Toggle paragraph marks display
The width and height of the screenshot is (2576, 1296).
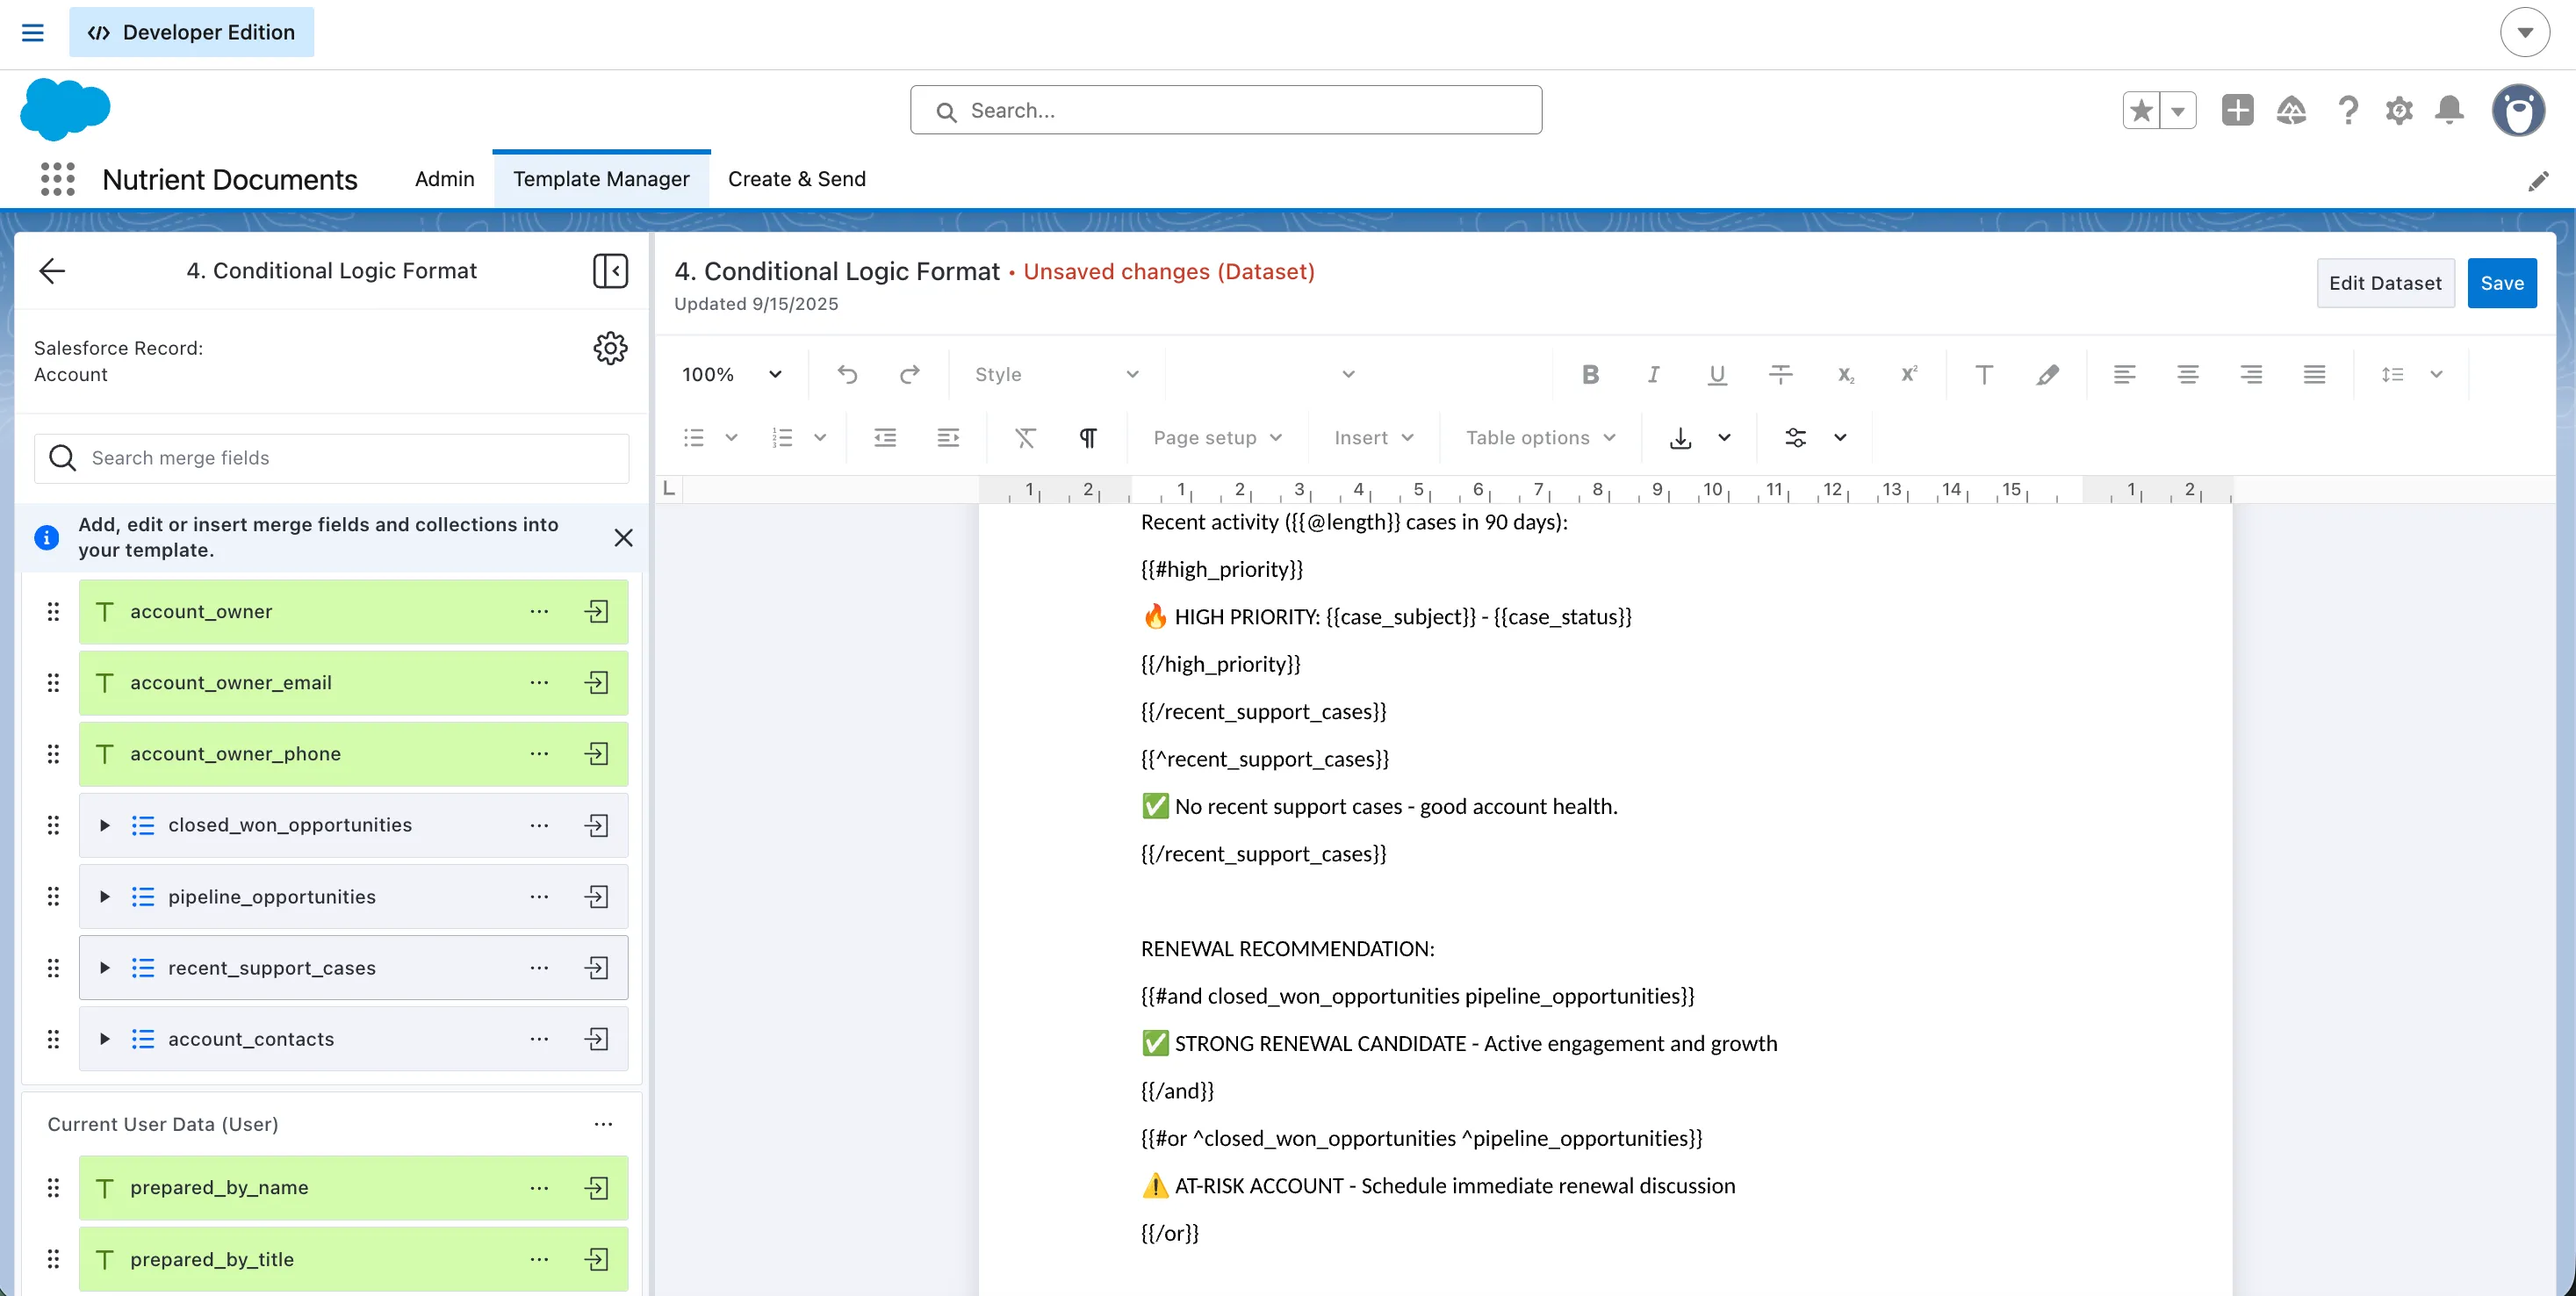(1088, 437)
